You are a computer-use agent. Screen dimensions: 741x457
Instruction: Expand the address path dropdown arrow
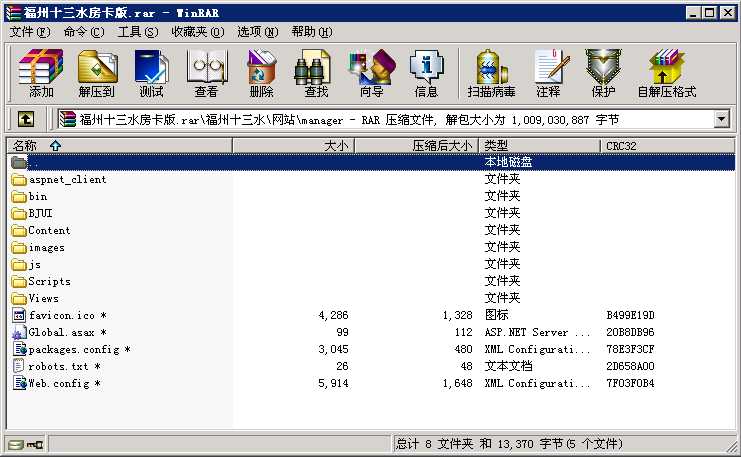click(x=721, y=119)
